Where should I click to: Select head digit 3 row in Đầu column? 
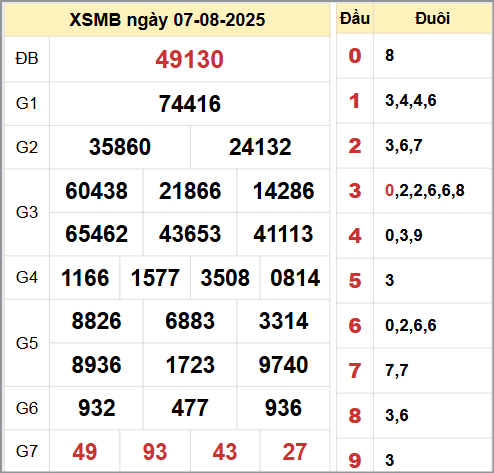coord(355,191)
